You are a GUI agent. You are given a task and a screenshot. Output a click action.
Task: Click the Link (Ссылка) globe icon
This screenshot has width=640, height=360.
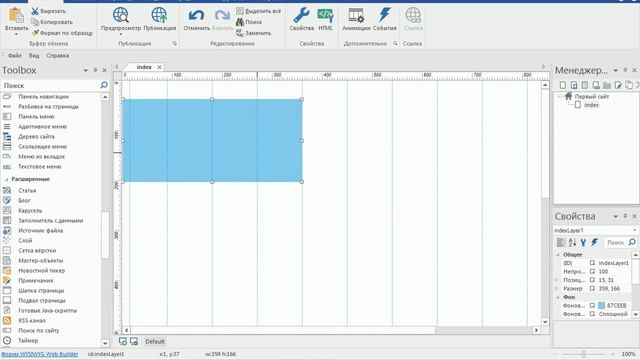click(x=413, y=16)
